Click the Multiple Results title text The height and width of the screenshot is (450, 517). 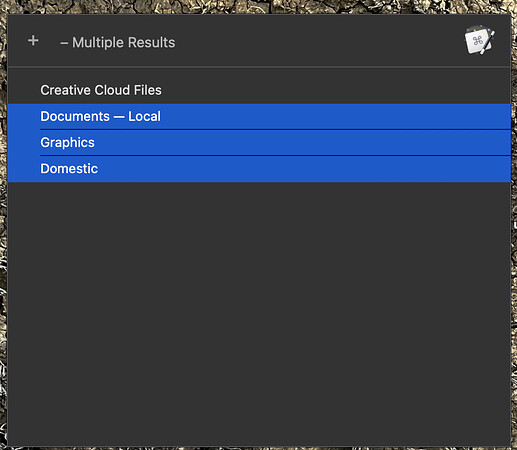tap(123, 43)
